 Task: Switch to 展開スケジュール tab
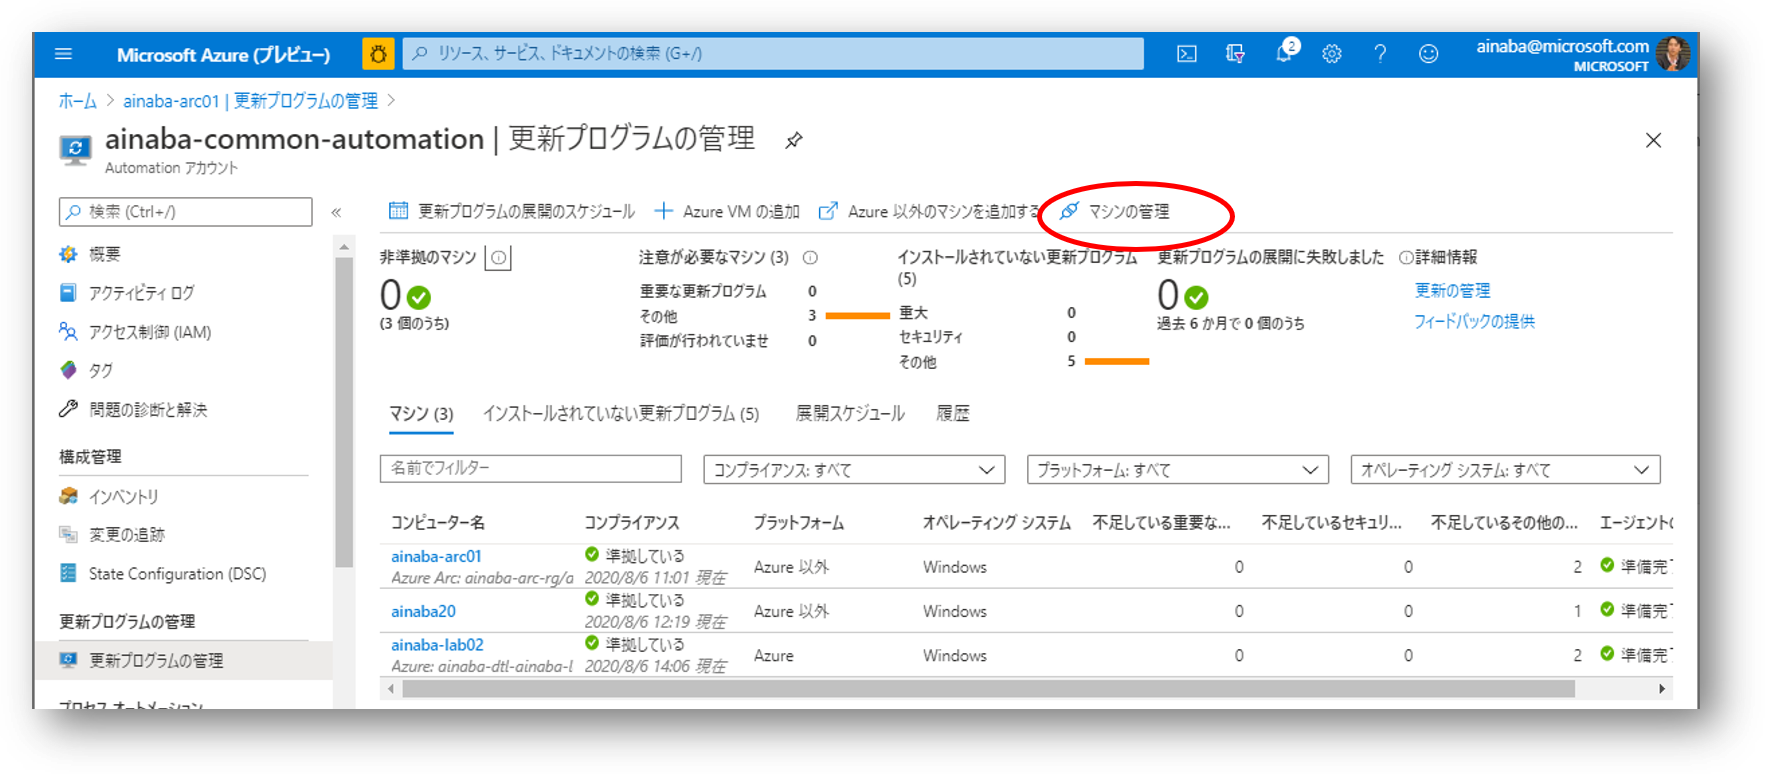[x=850, y=414]
